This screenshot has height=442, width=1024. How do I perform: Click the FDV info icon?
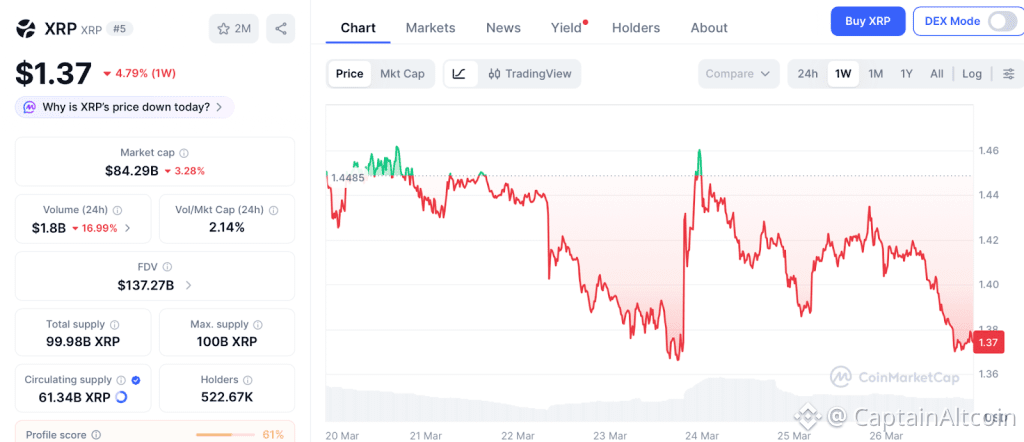click(x=167, y=267)
